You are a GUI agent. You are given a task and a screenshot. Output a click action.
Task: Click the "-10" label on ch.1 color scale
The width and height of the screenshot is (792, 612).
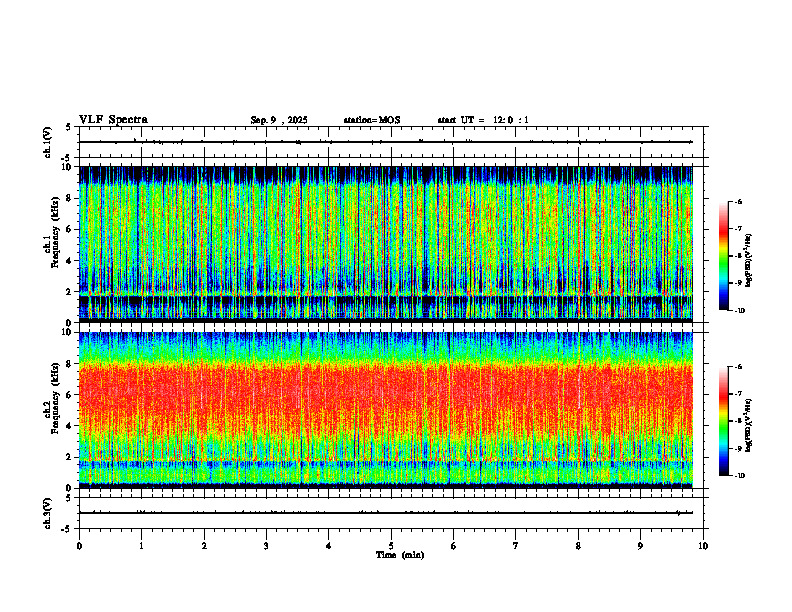[740, 311]
